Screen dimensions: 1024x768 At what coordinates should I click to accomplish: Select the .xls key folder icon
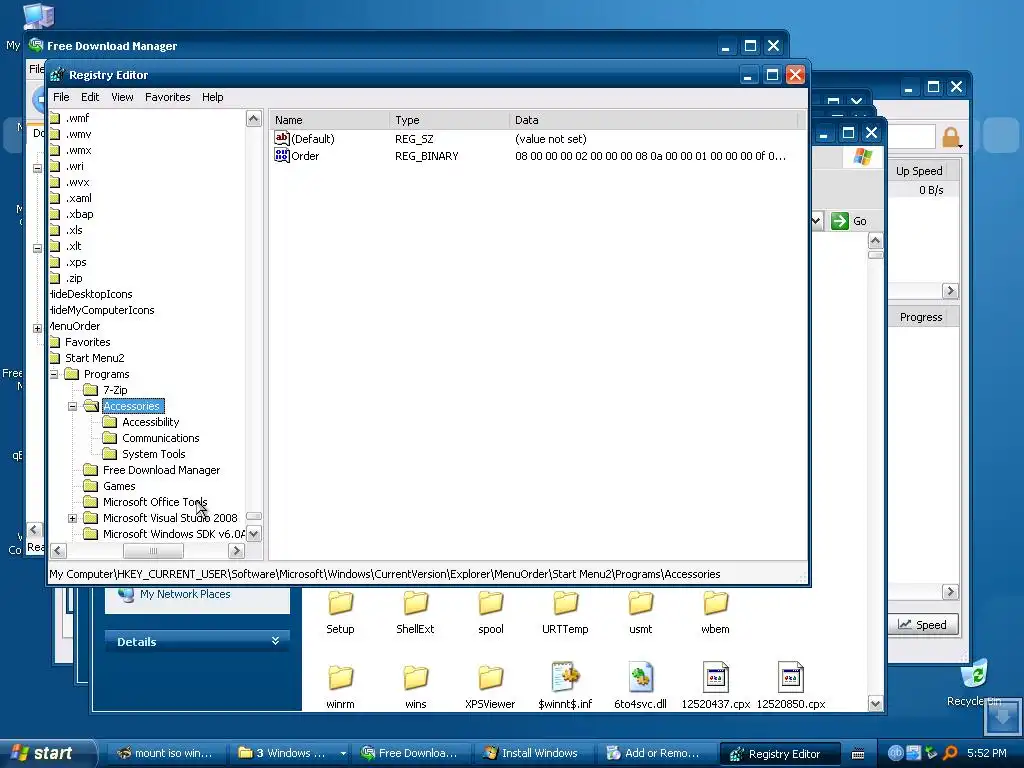click(x=55, y=230)
